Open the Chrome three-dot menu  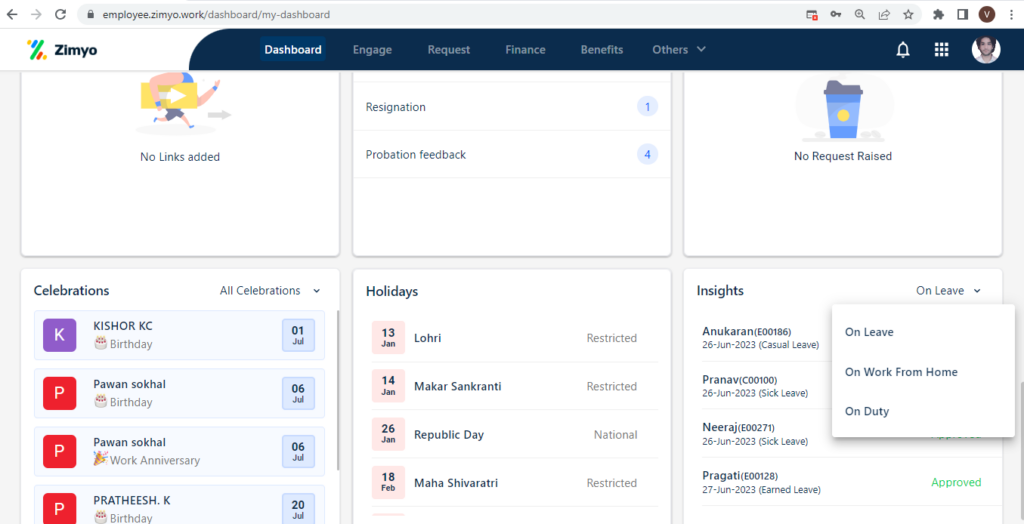click(1011, 14)
